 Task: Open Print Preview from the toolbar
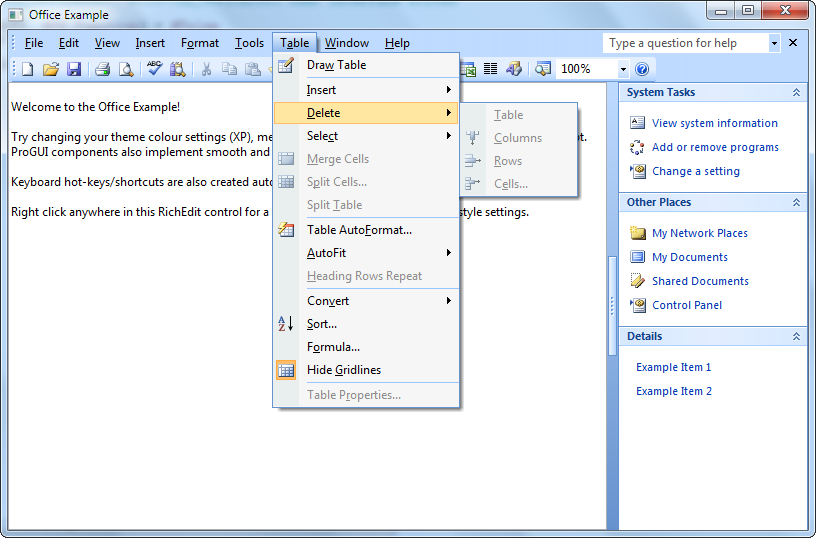click(x=126, y=69)
